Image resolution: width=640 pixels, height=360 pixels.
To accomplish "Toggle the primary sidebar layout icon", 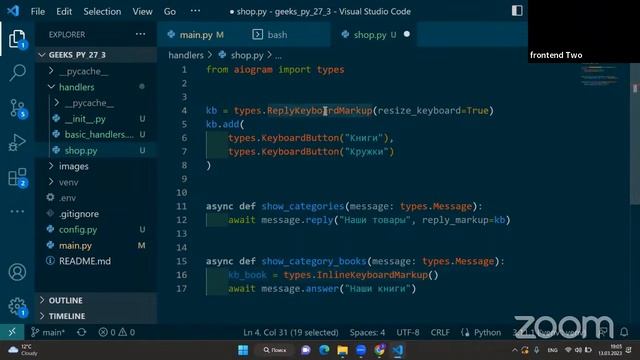I will point(517,11).
